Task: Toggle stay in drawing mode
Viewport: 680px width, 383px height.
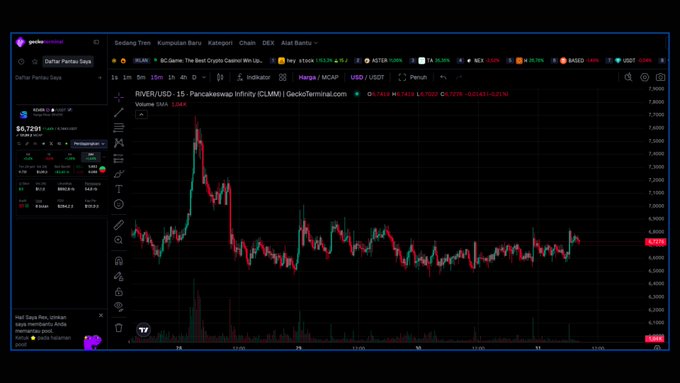Action: pyautogui.click(x=118, y=276)
